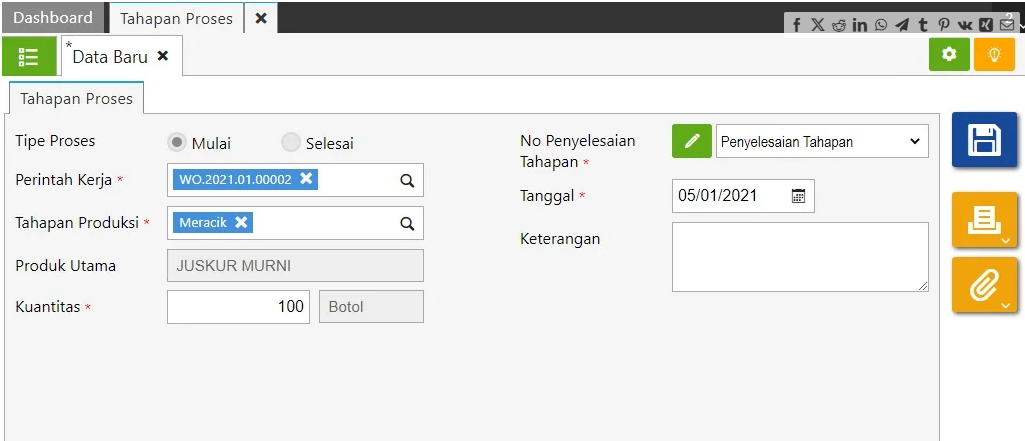Select the Selesai radio button
Screen dimensions: 1025x441
(291, 143)
